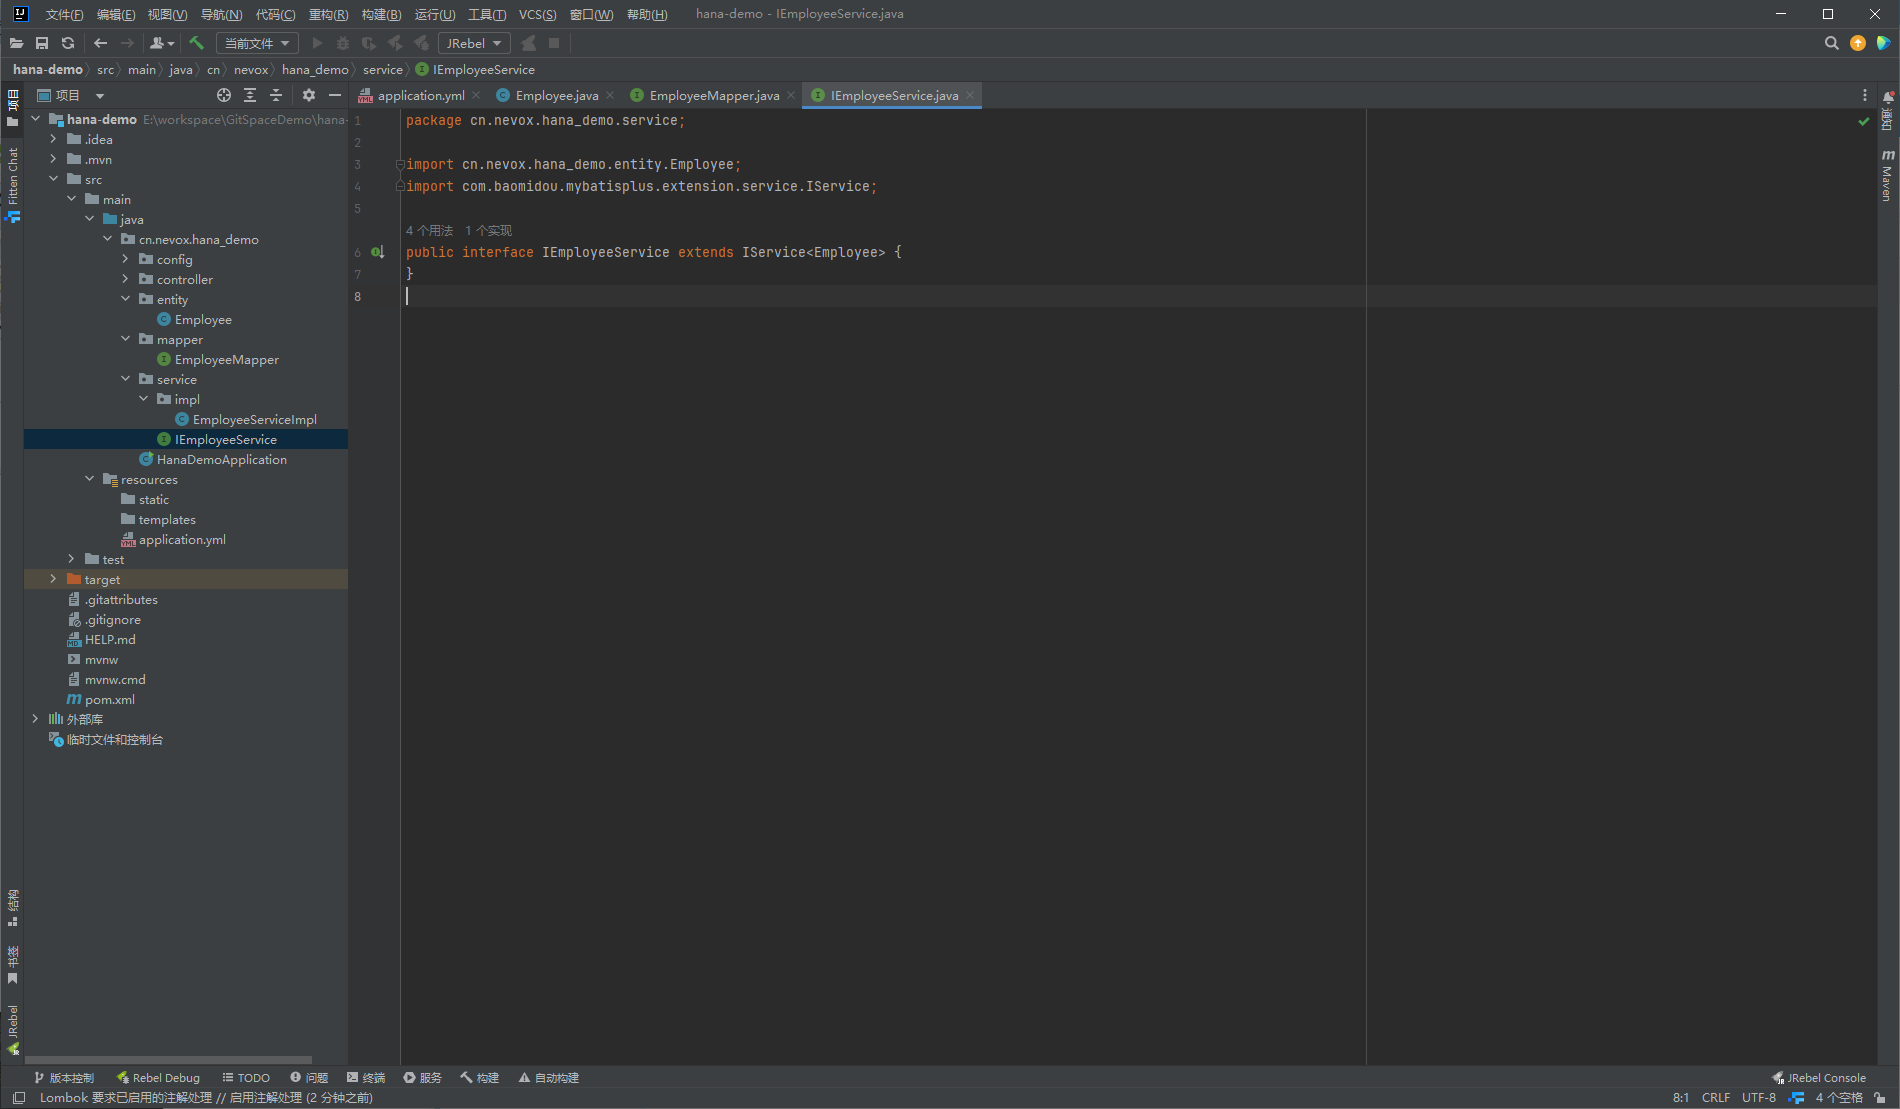Expand the .idea folder
This screenshot has width=1900, height=1109.
pyautogui.click(x=53, y=139)
